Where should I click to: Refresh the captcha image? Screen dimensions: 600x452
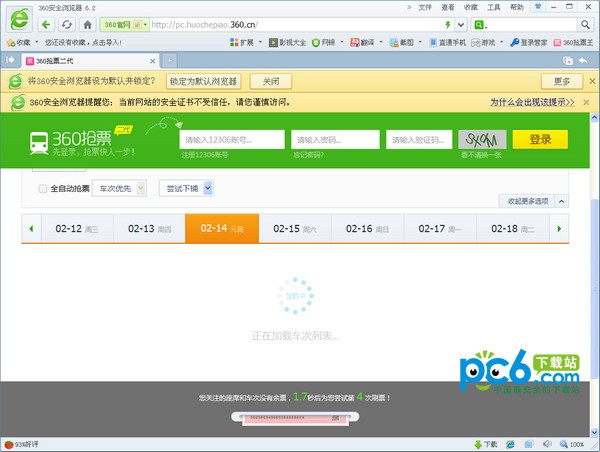pyautogui.click(x=482, y=140)
